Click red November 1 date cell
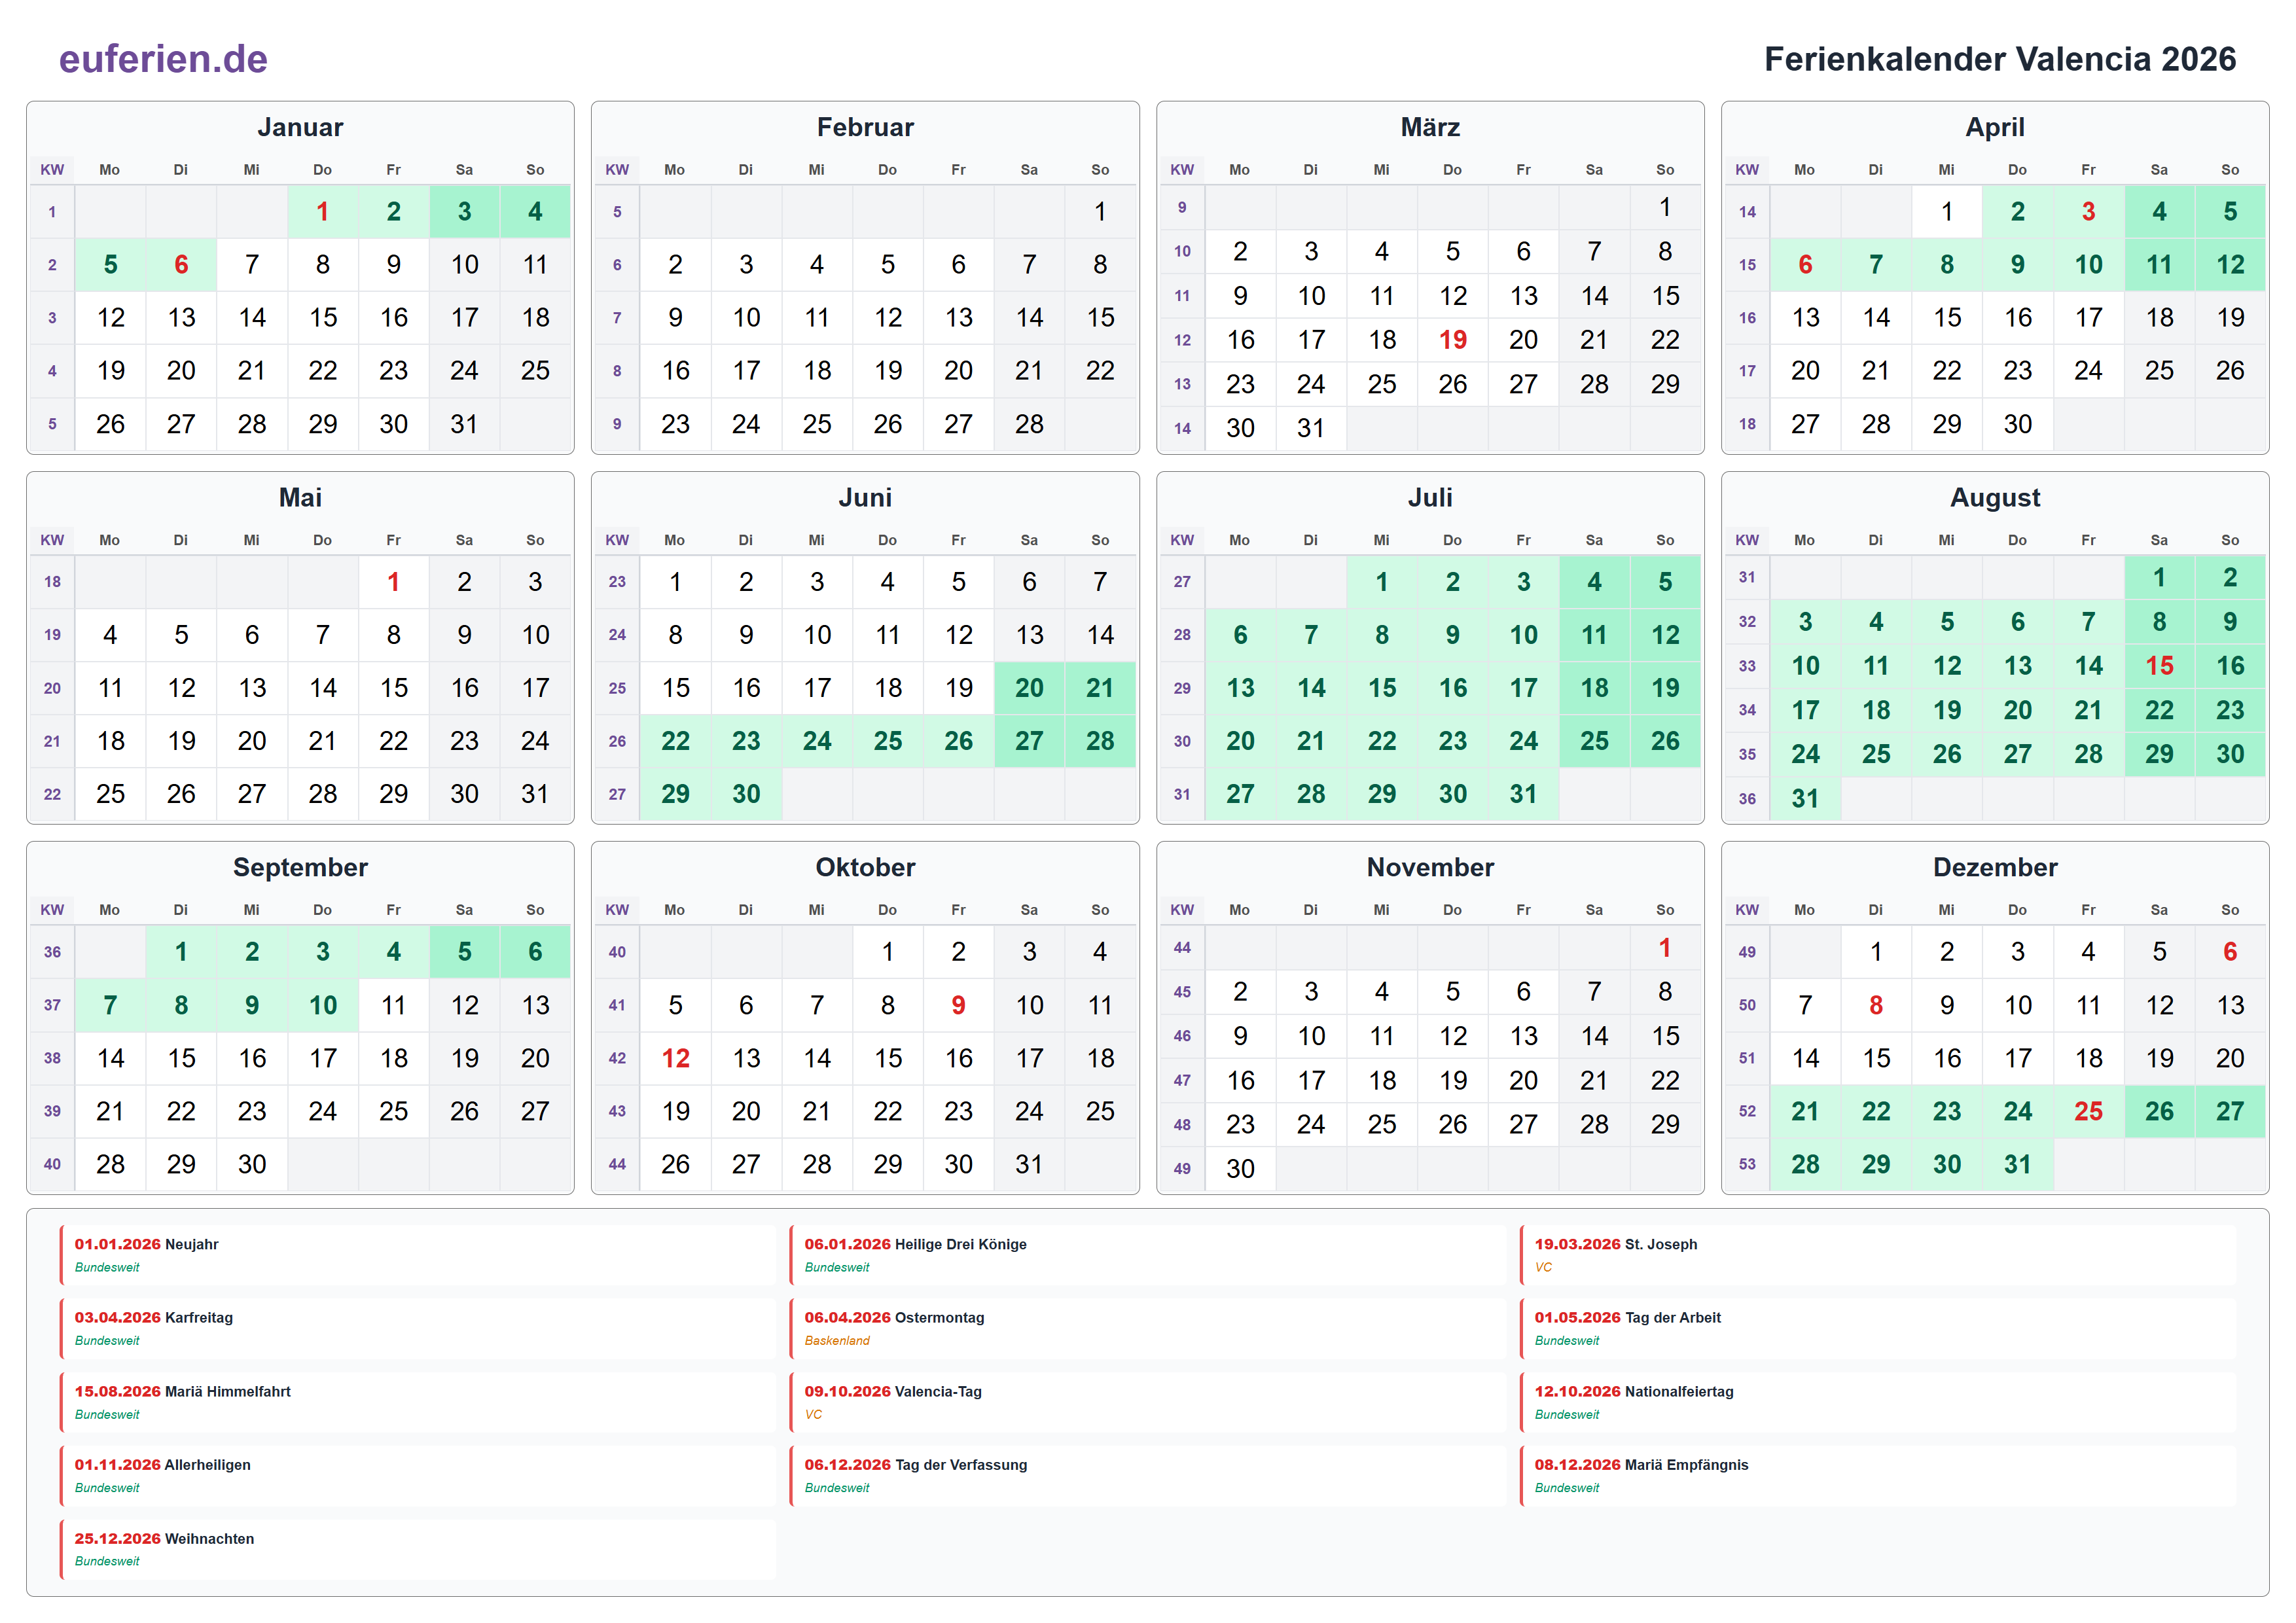The height and width of the screenshot is (1623, 2296). 1665,948
